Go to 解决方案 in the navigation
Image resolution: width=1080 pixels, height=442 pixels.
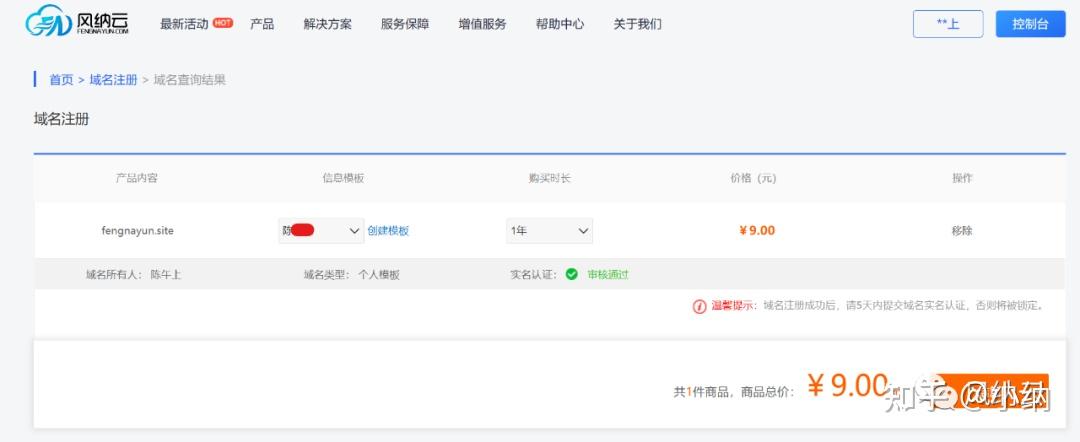(327, 24)
